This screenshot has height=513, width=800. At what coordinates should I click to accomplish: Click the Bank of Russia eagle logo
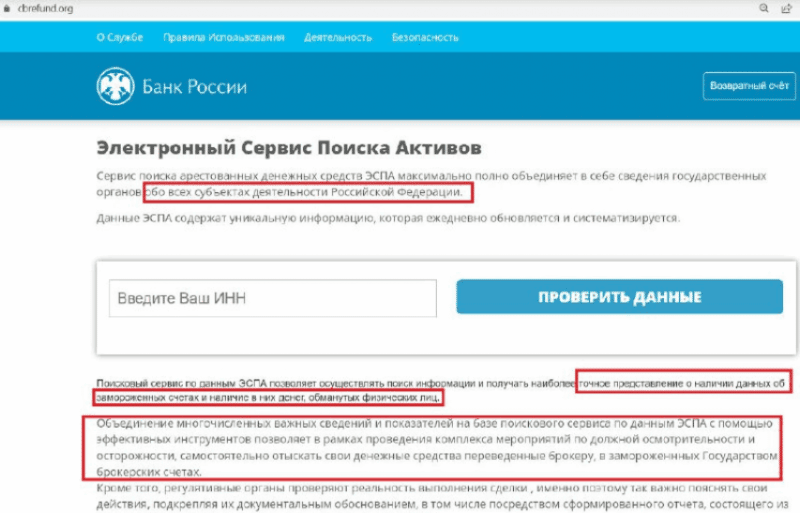point(115,86)
